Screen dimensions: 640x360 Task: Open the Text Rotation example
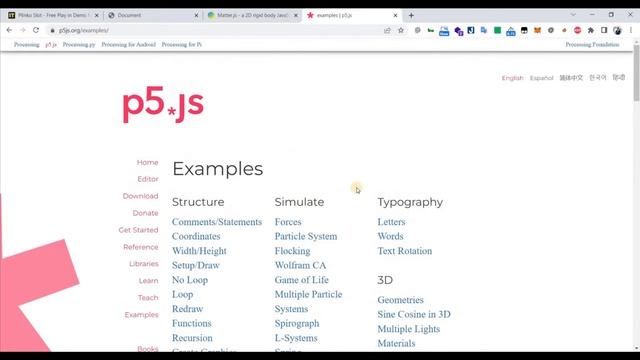pos(404,251)
